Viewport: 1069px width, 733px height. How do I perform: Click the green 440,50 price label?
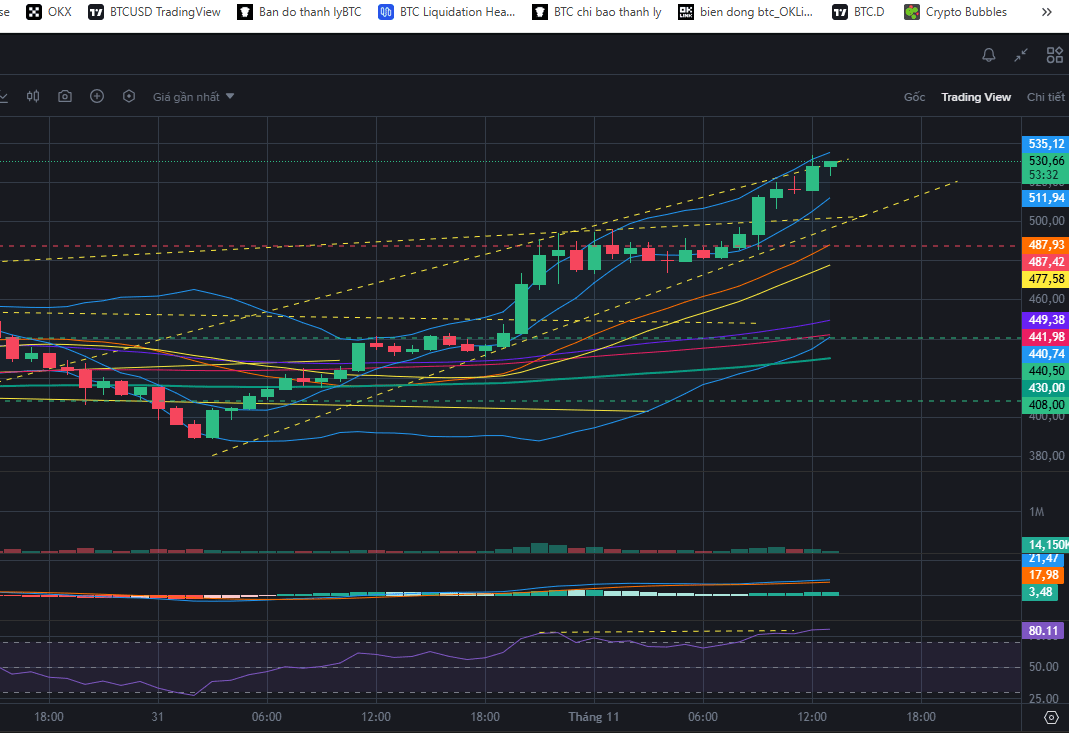[1046, 371]
